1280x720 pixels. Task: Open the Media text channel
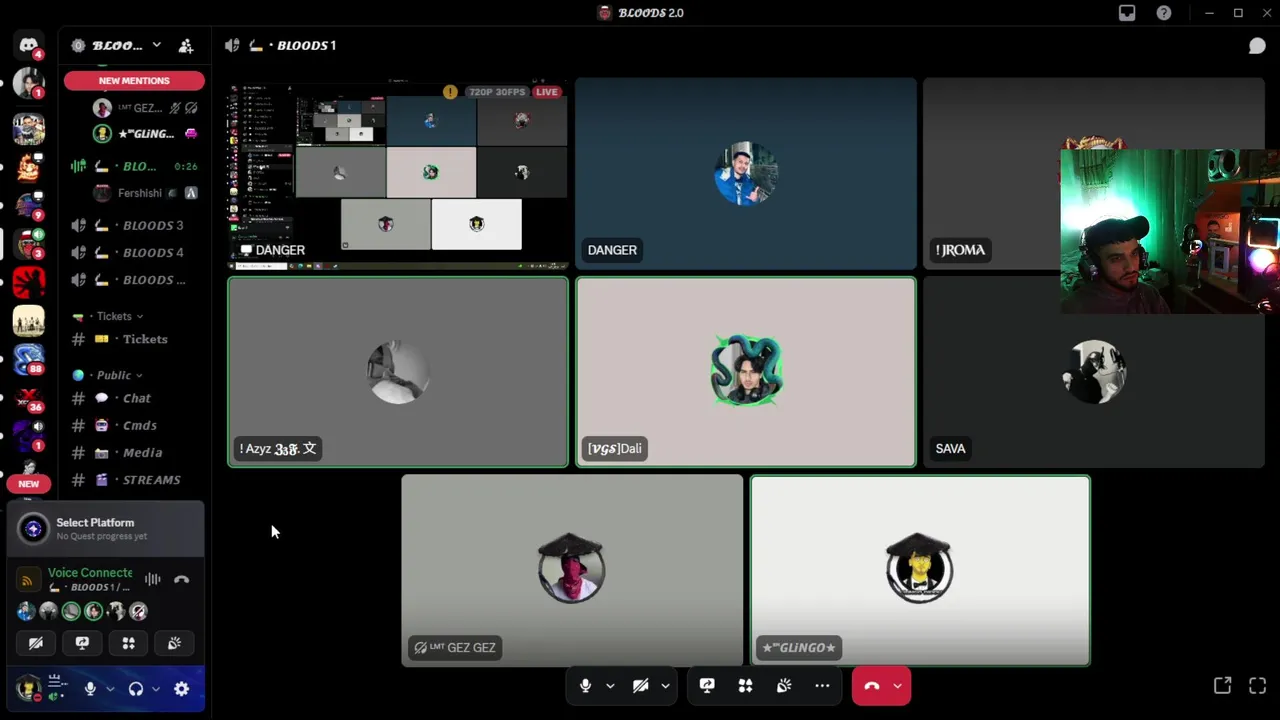pos(135,452)
